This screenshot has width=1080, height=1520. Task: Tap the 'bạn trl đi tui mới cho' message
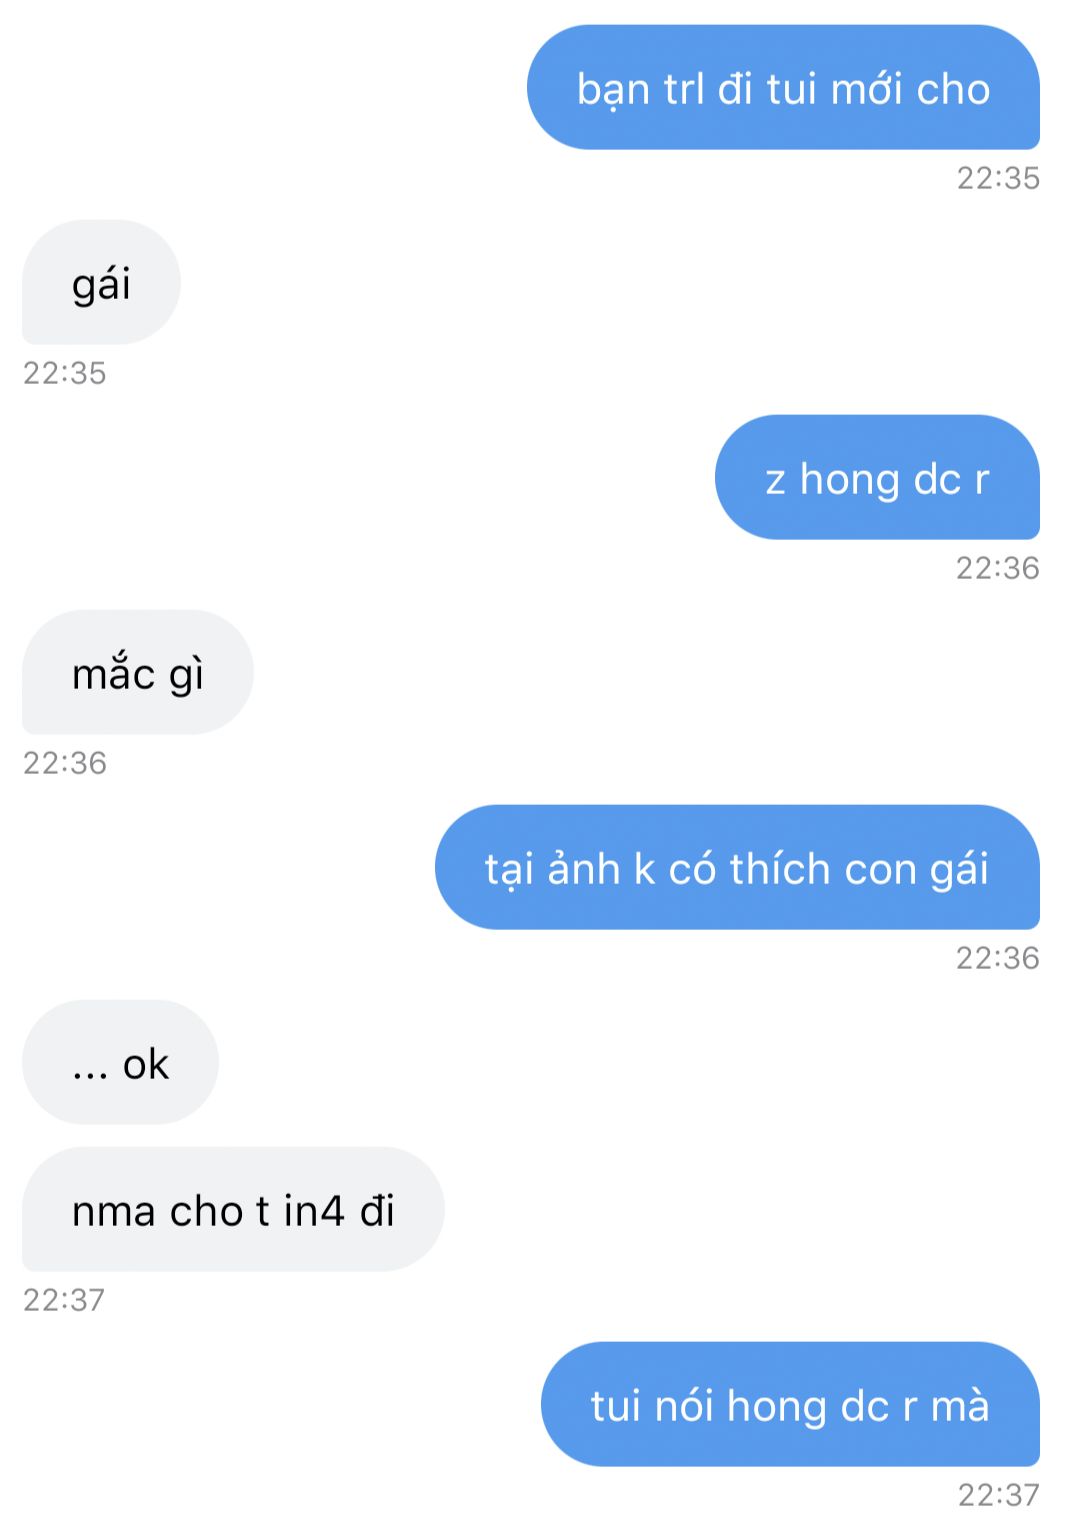(783, 88)
